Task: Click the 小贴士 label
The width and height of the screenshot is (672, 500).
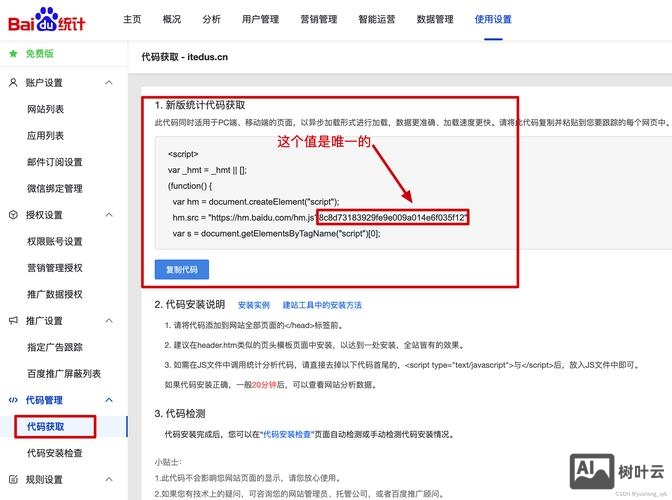Action: [x=168, y=462]
